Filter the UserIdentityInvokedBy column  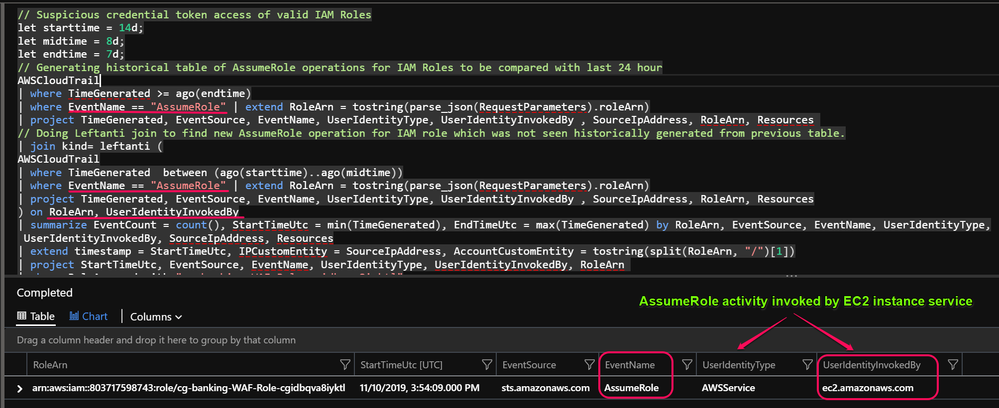click(x=953, y=365)
